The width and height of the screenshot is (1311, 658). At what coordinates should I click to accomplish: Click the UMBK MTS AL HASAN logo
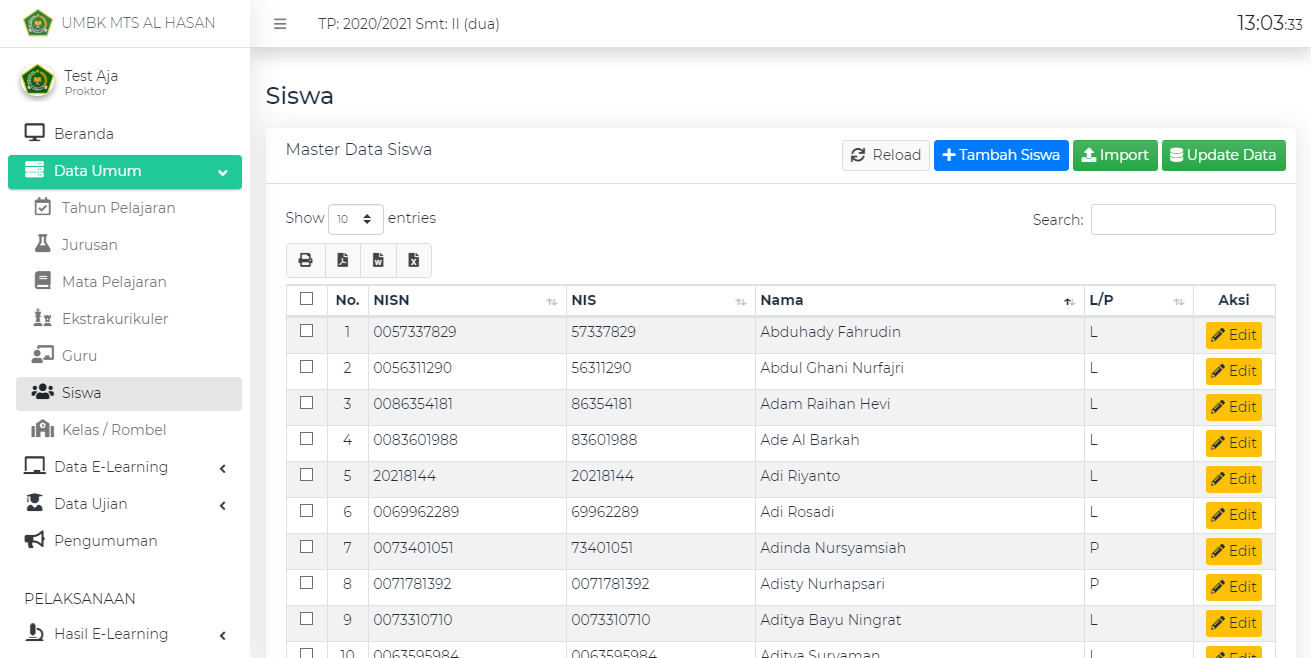click(38, 23)
